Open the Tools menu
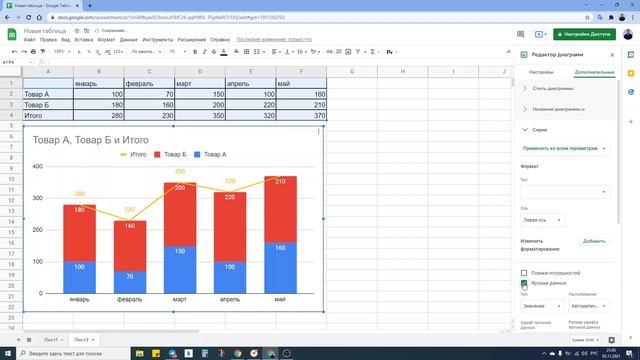This screenshot has width=640, height=360. (158, 40)
